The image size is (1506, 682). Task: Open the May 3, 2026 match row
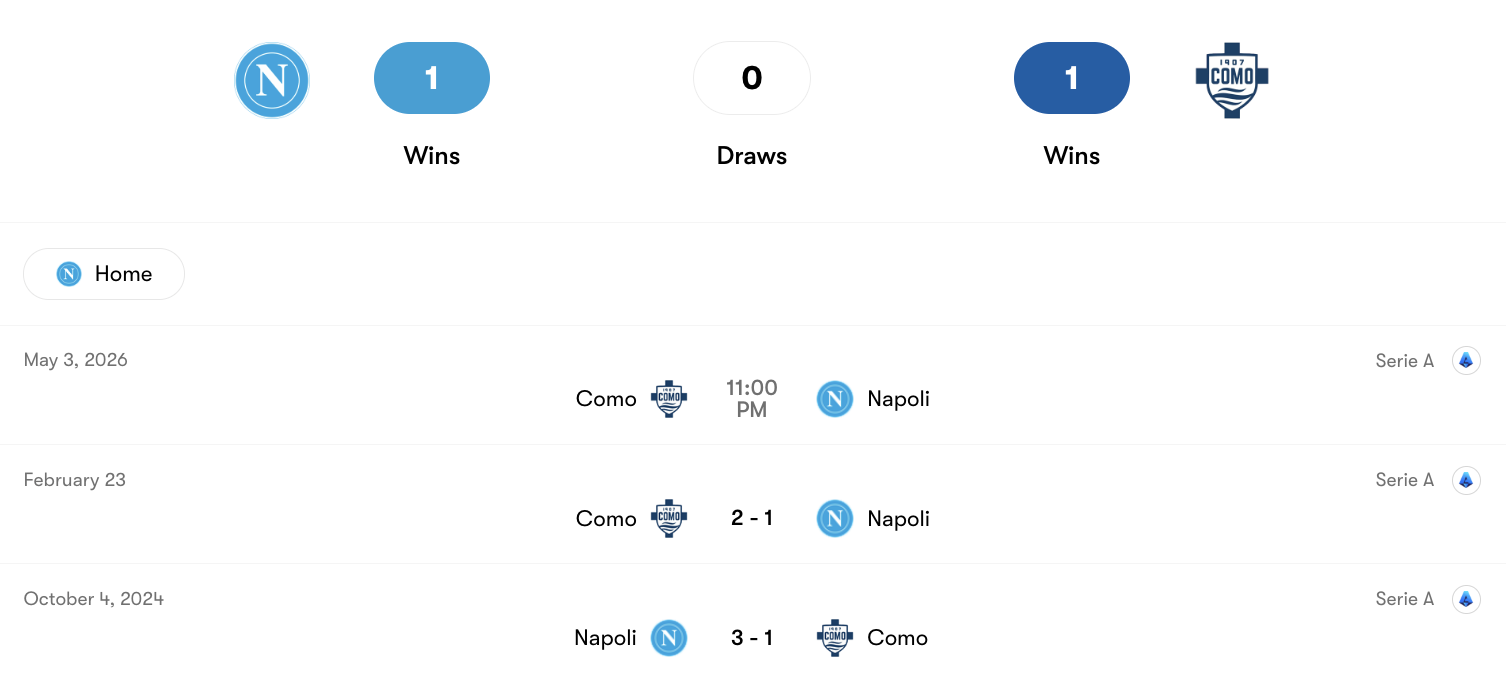752,385
